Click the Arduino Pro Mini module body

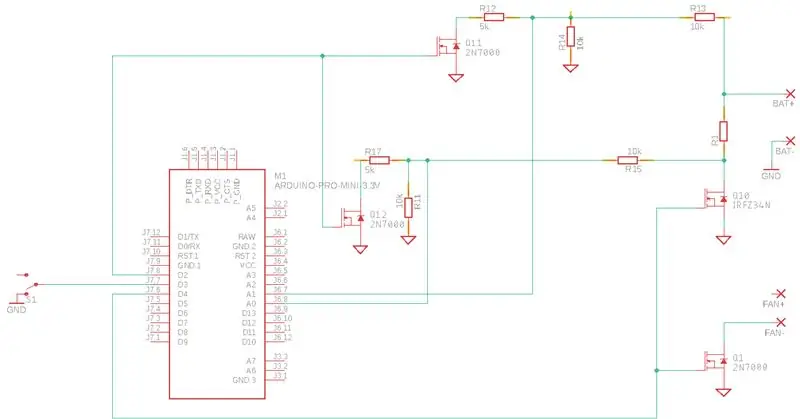click(x=217, y=284)
